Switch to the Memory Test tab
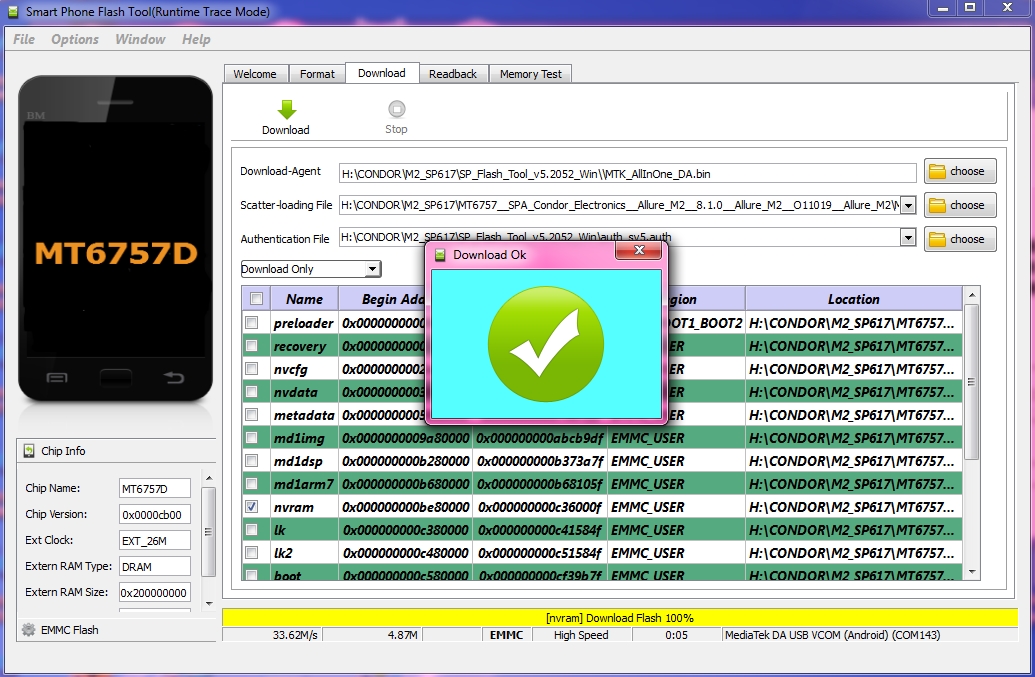This screenshot has height=677, width=1035. tap(530, 74)
